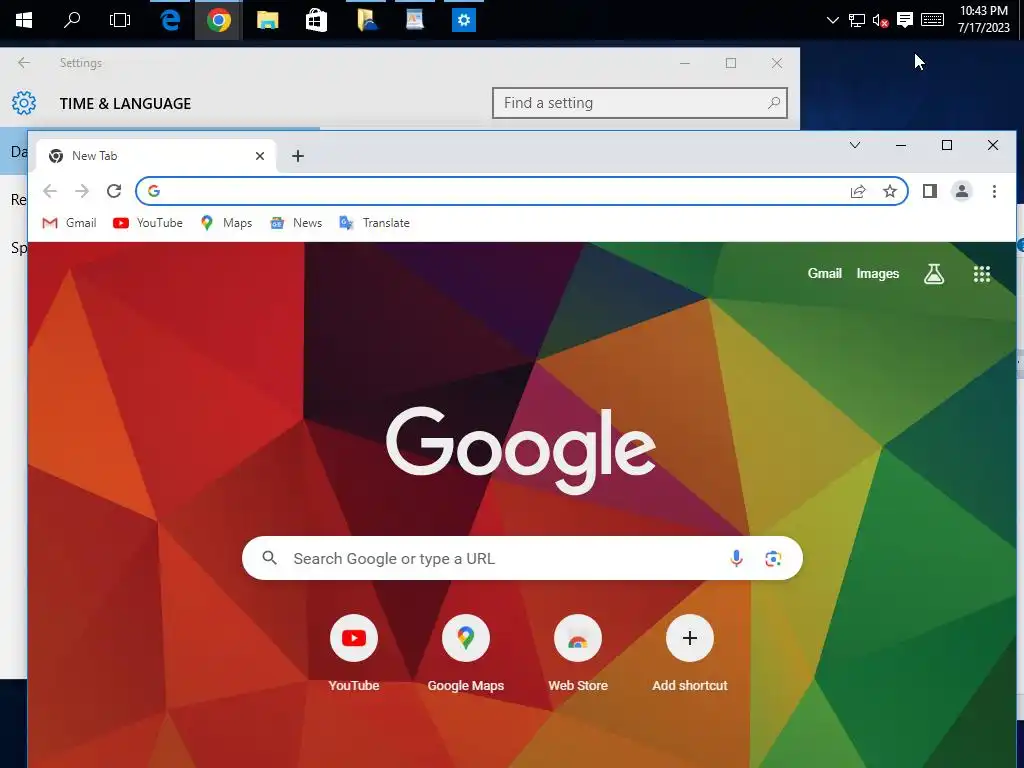The width and height of the screenshot is (1024, 768).
Task: Search settings with magnifier icon
Action: coord(774,103)
